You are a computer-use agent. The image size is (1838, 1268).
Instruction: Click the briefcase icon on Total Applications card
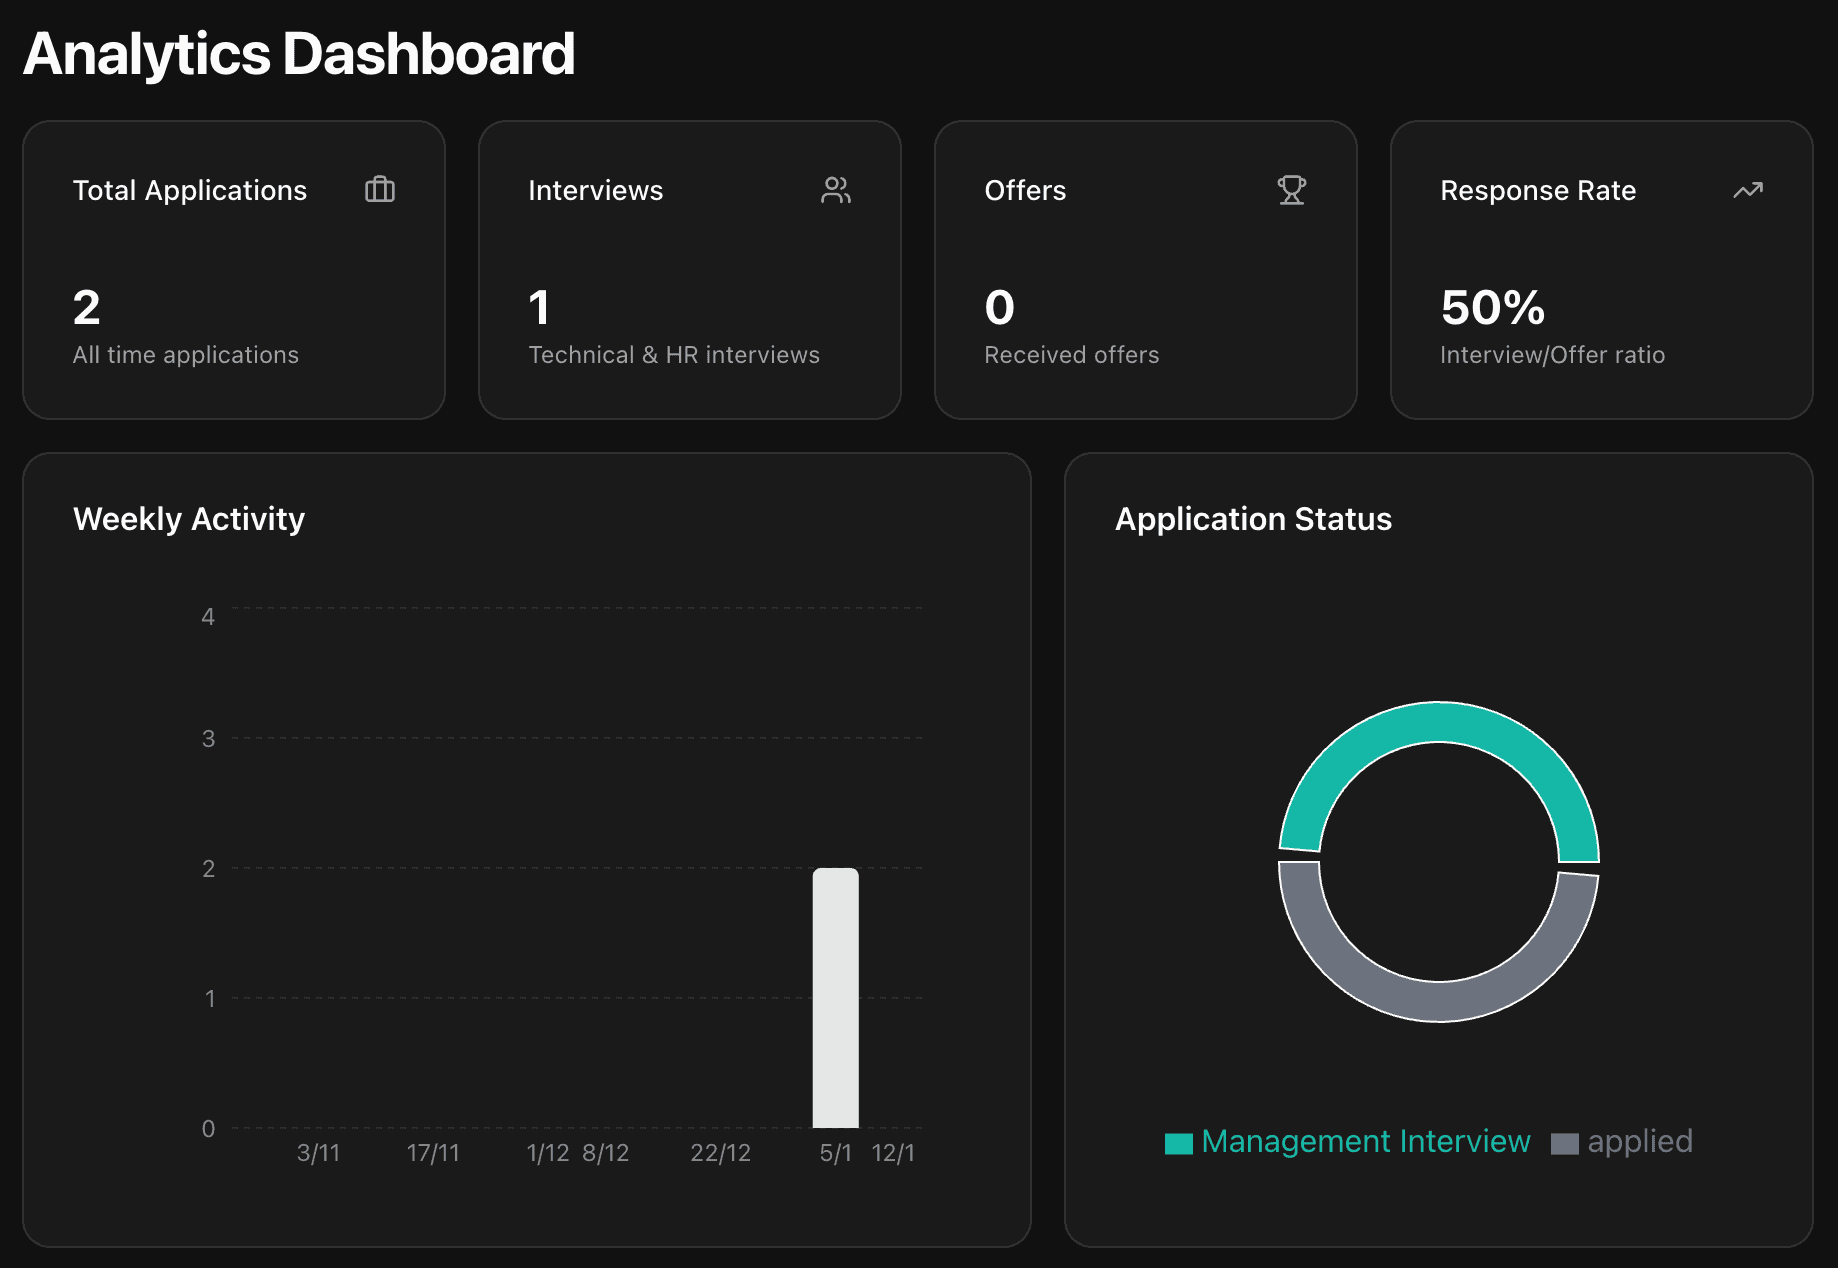tap(380, 189)
